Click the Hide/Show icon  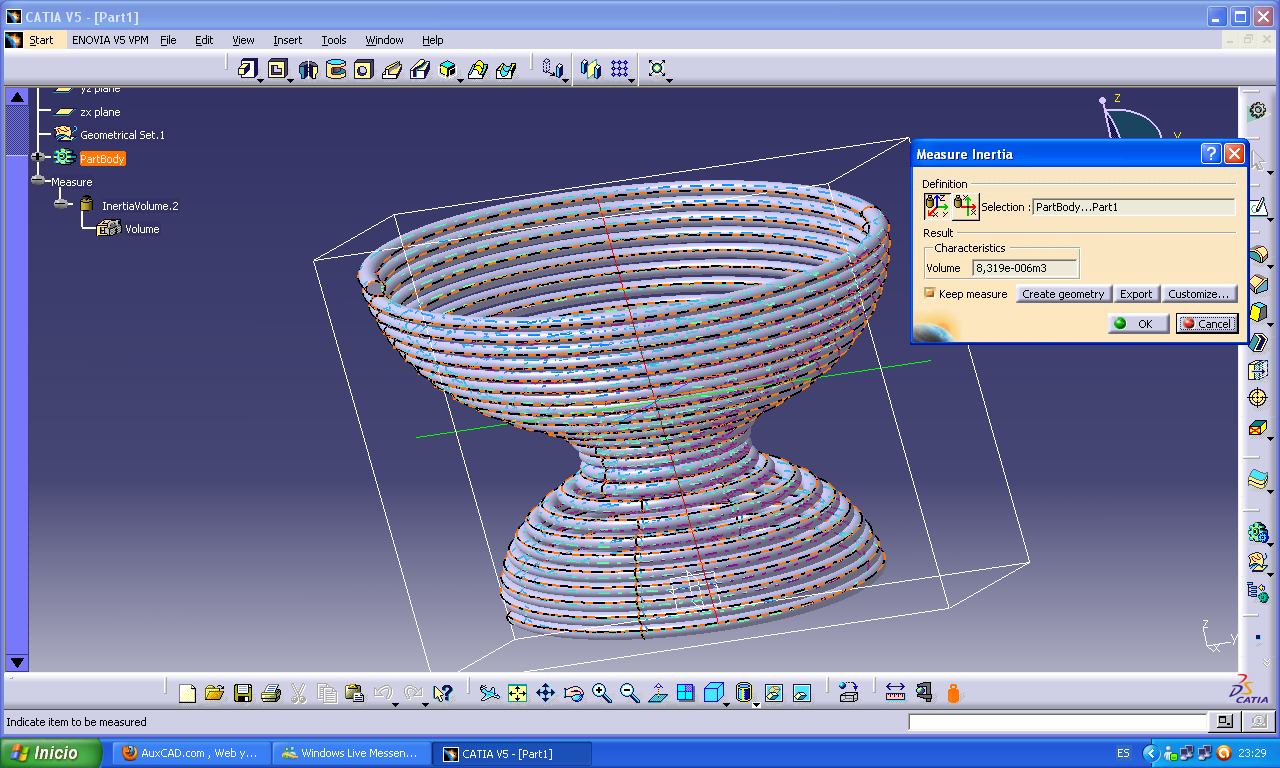point(773,692)
